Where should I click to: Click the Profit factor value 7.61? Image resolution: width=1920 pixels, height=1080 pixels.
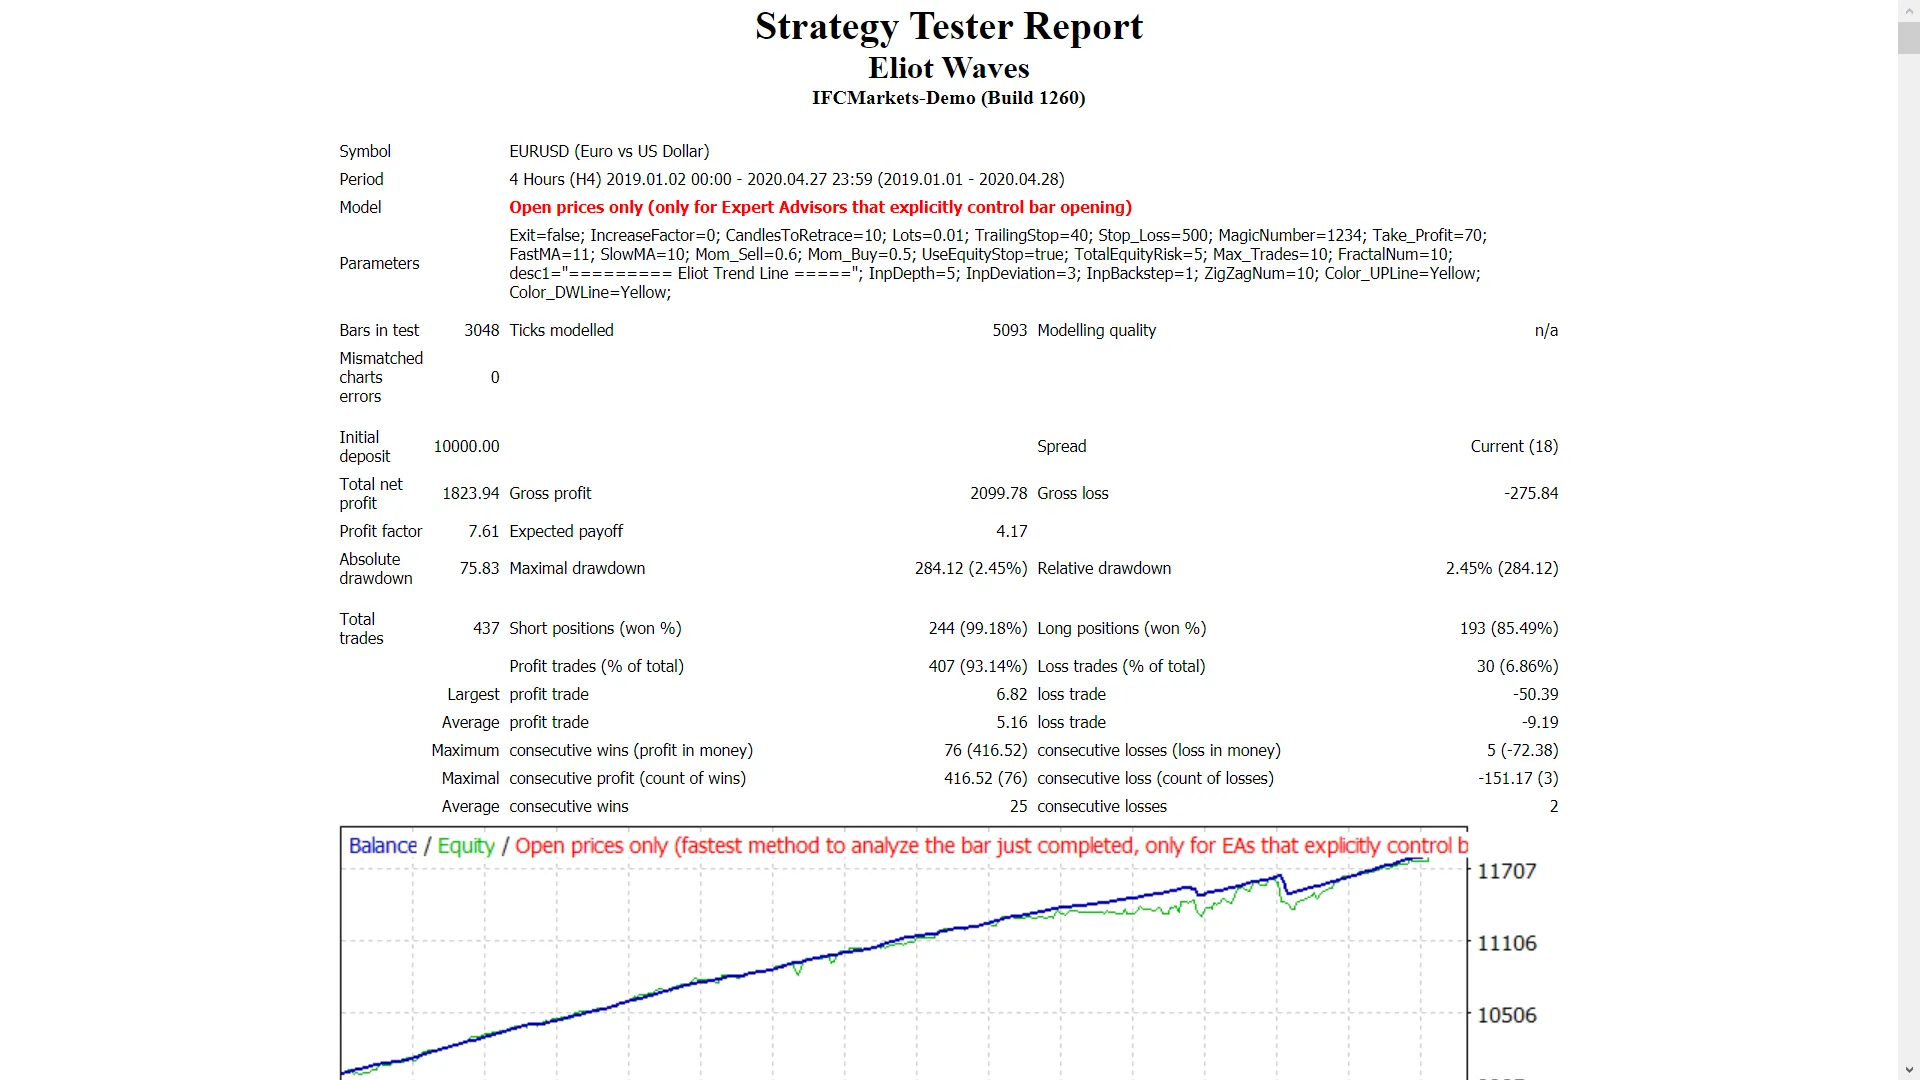click(483, 531)
